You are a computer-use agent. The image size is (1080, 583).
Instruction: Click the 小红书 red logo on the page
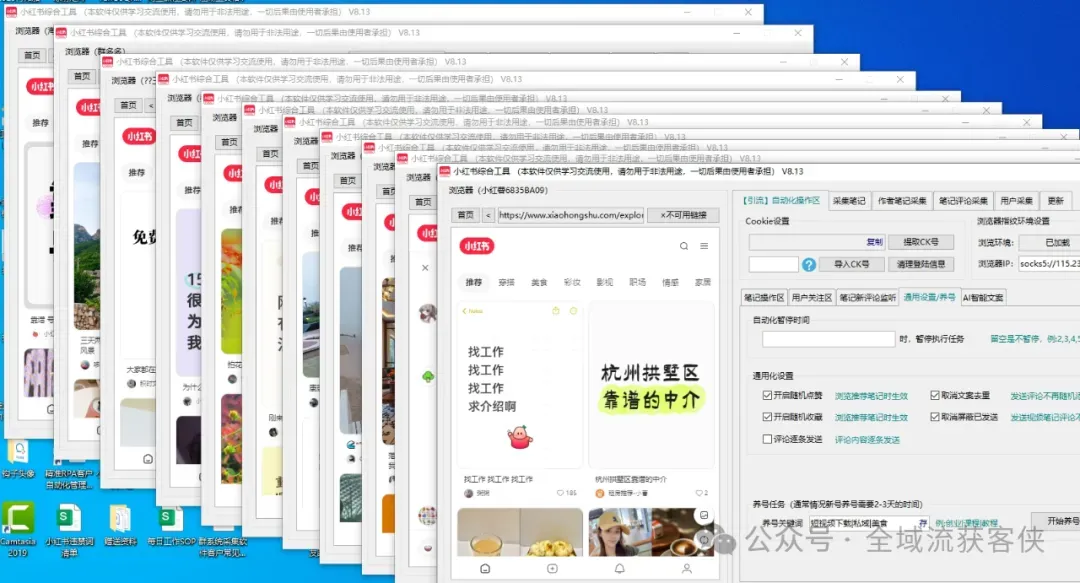[477, 245]
